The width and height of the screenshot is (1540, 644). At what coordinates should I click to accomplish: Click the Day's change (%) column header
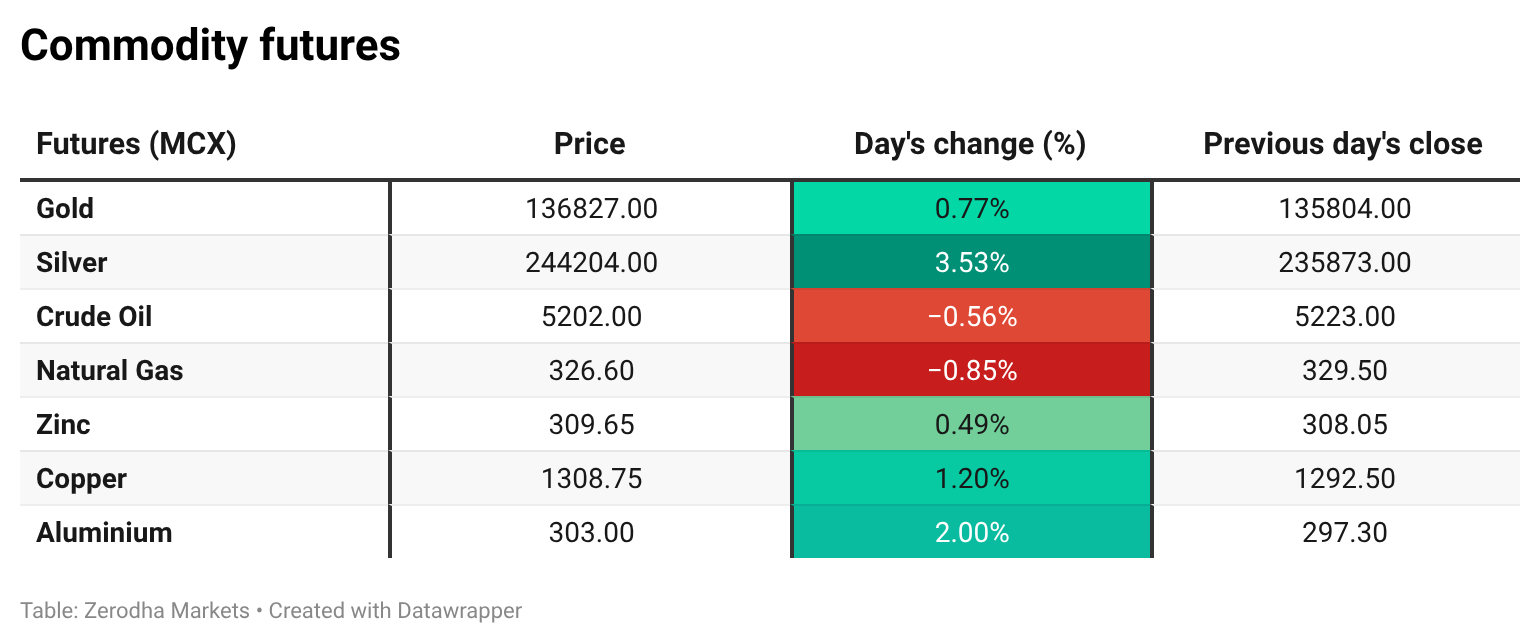pos(970,144)
